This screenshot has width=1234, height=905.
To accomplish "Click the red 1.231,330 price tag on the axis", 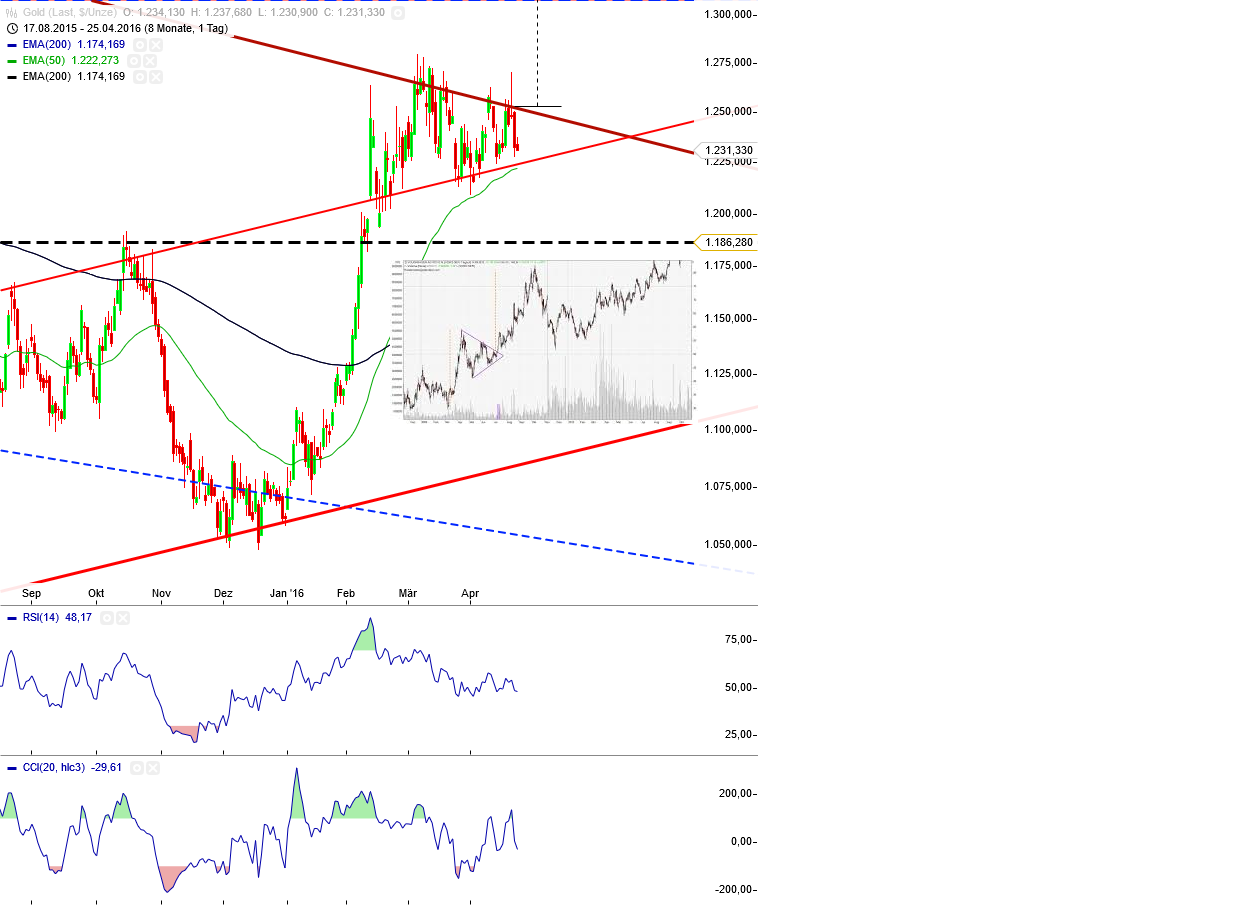I will pyautogui.click(x=727, y=152).
